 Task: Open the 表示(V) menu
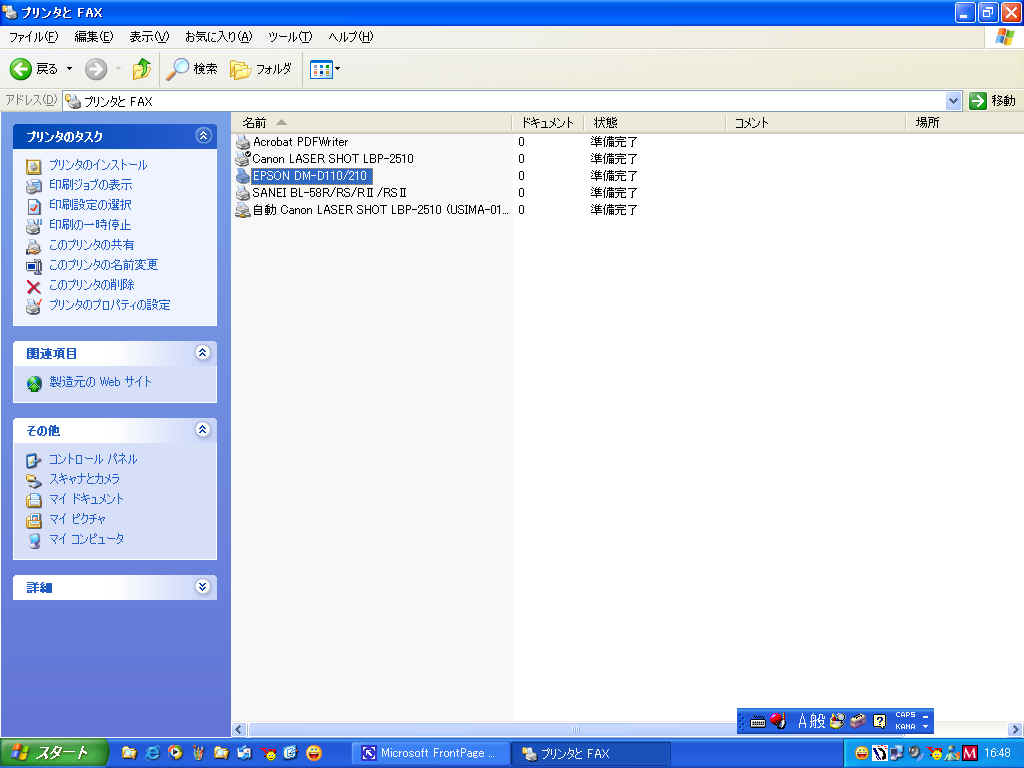coord(149,37)
